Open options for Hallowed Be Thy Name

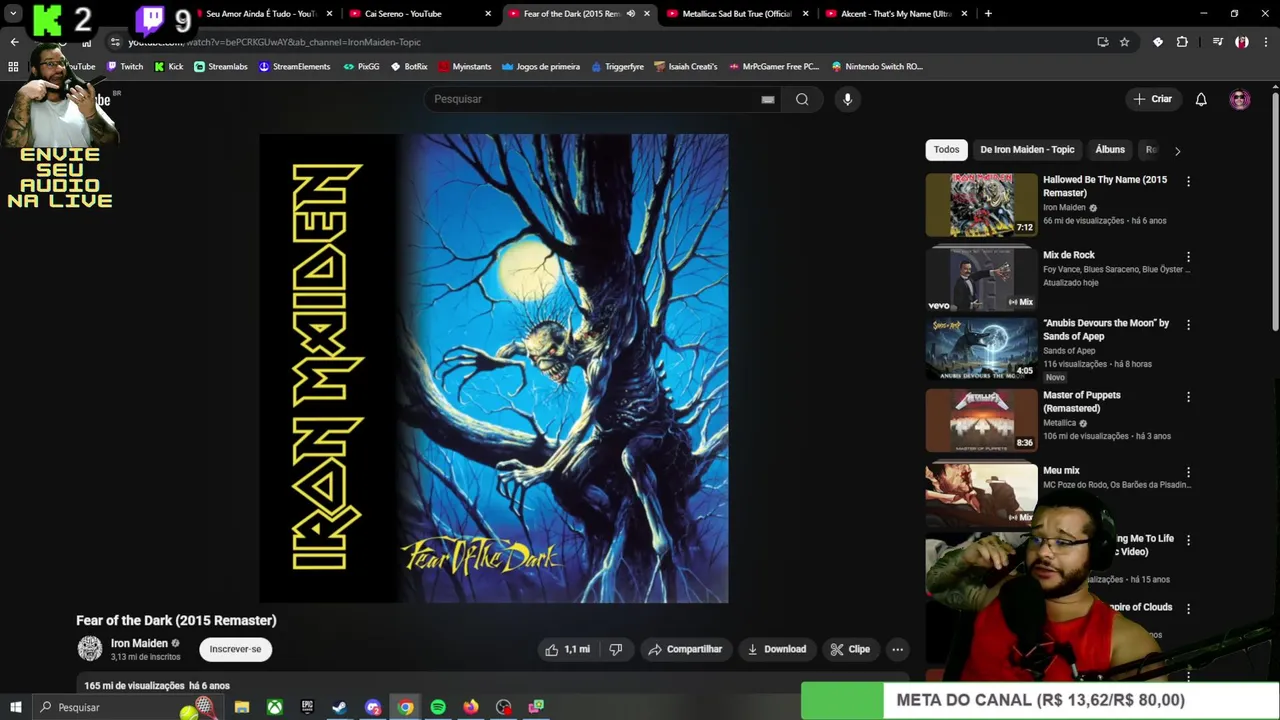click(1188, 181)
